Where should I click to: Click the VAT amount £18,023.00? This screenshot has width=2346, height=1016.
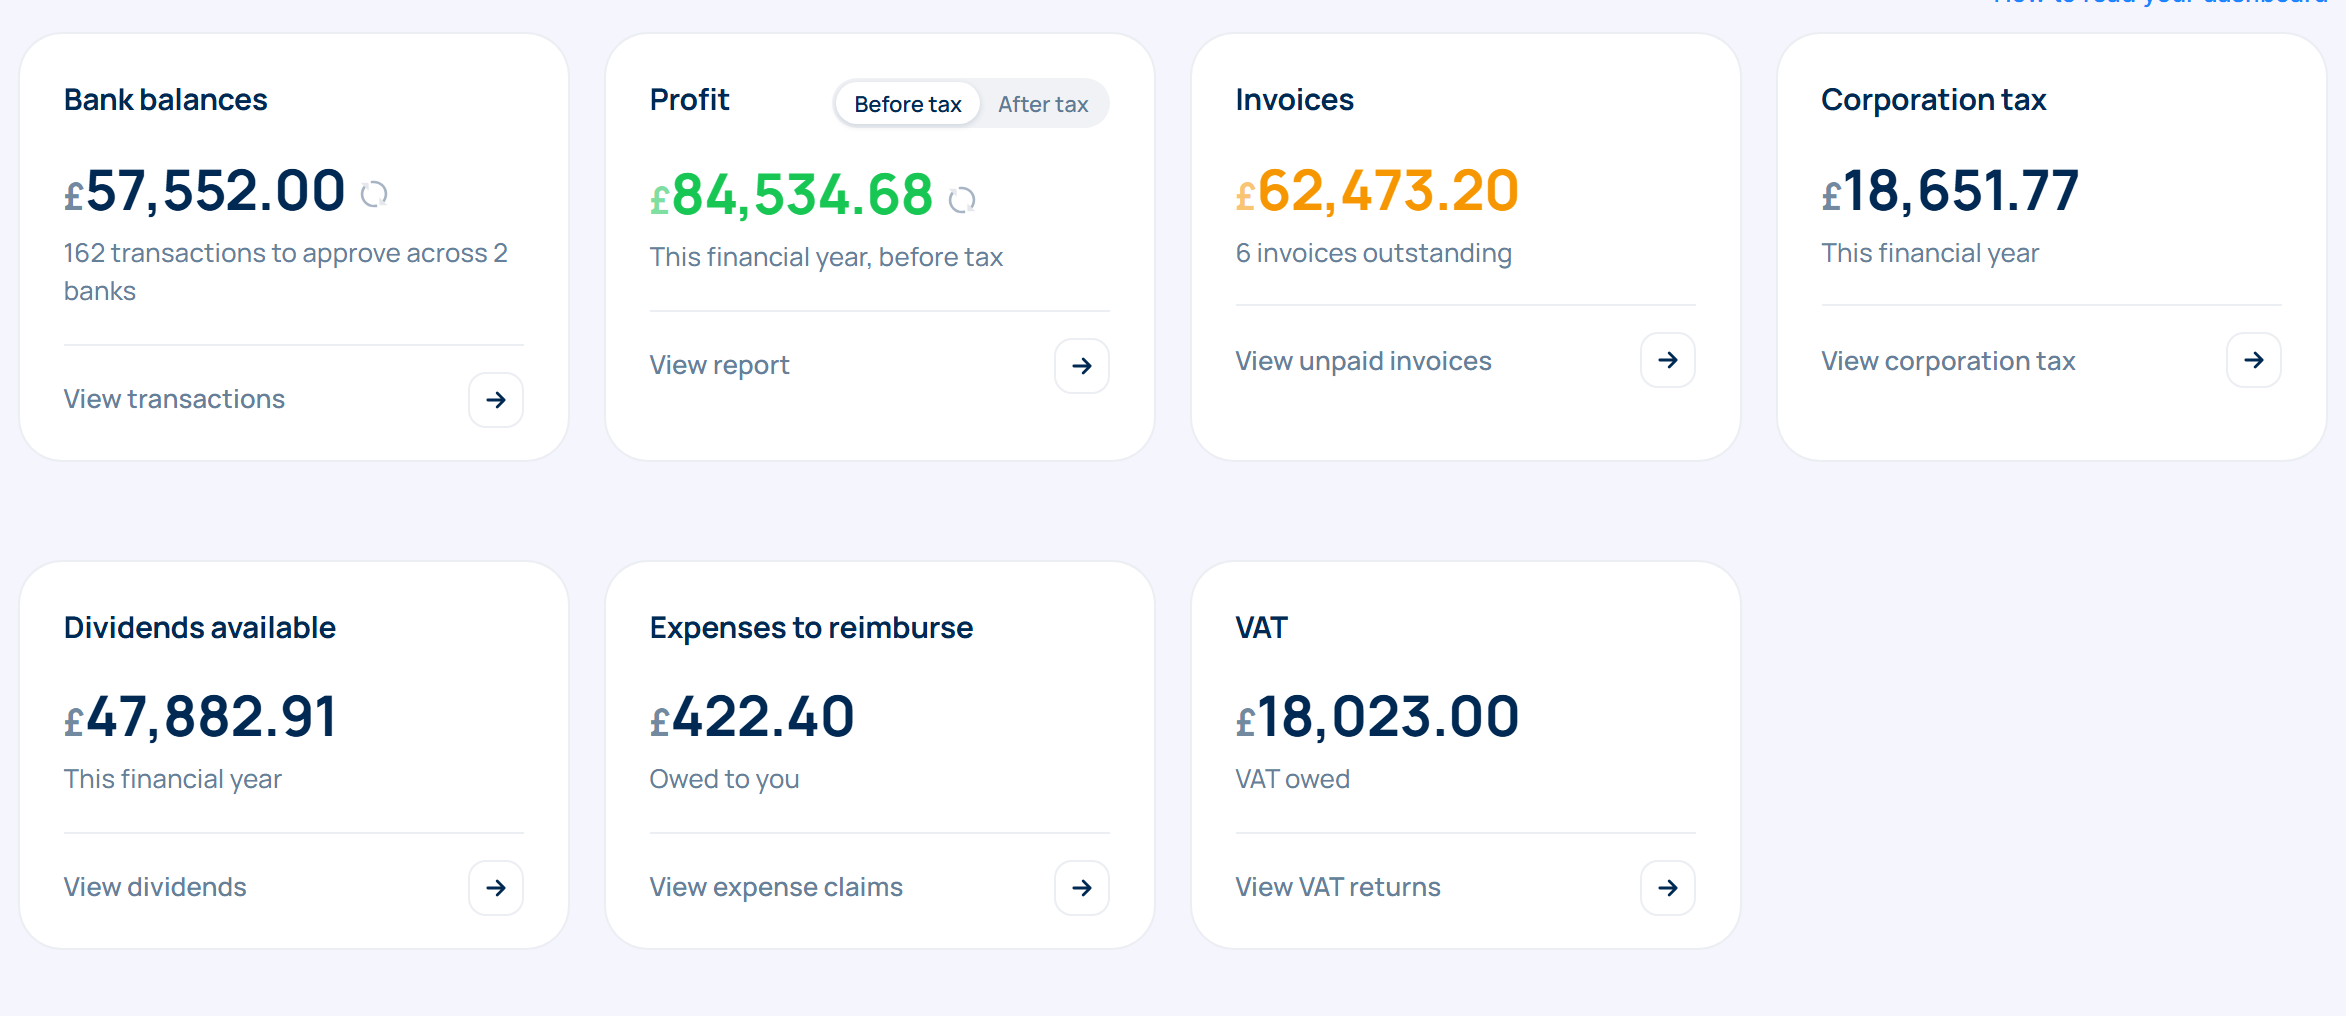1378,718
